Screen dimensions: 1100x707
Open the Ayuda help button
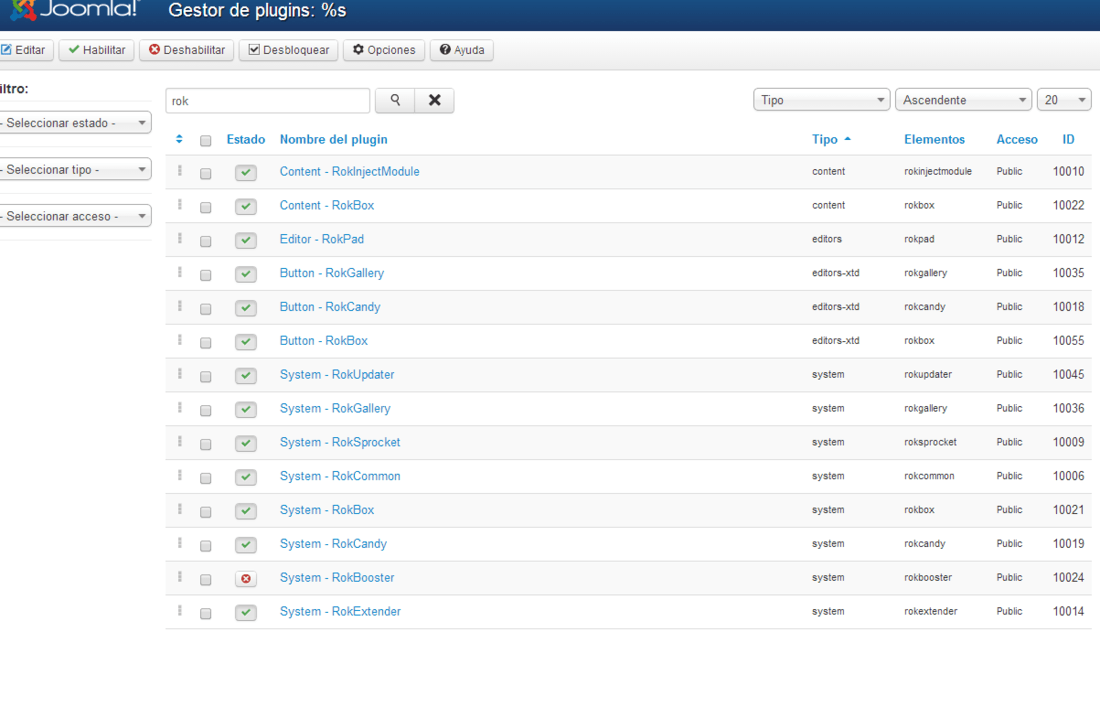pyautogui.click(x=462, y=50)
